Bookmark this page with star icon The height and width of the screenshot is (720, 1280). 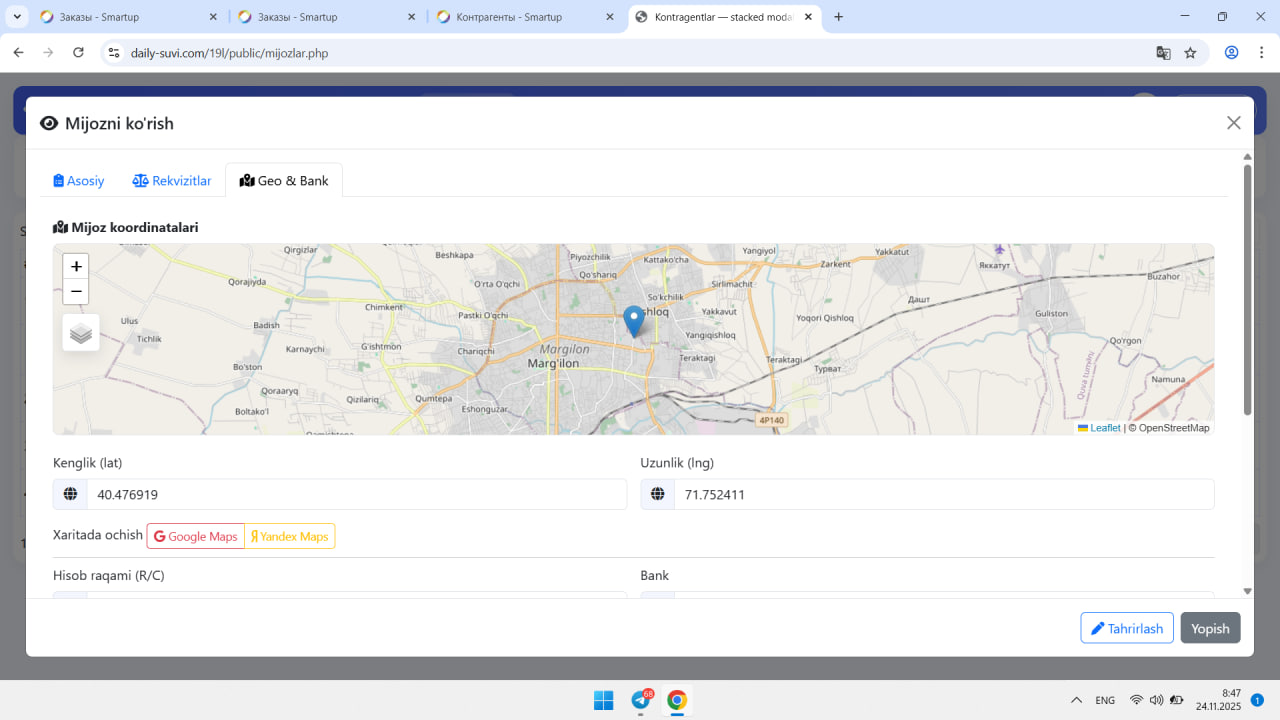pos(1190,53)
